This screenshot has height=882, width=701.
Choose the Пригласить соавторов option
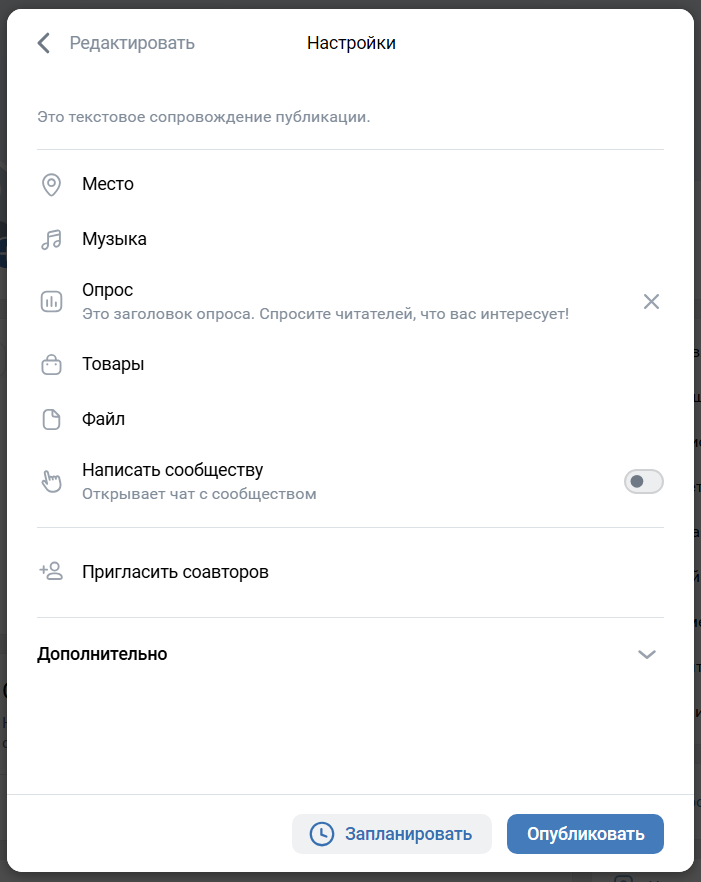(x=175, y=572)
